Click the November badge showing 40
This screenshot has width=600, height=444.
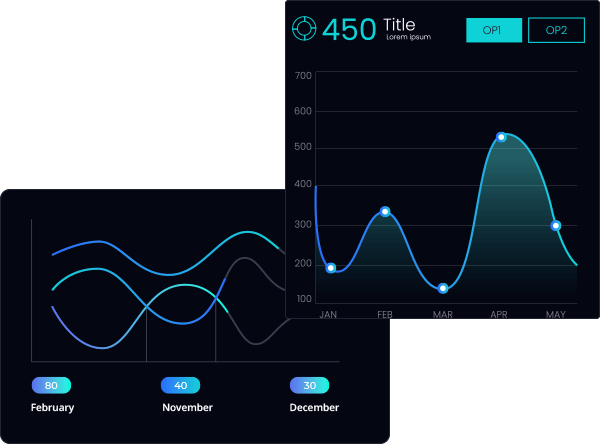(180, 386)
